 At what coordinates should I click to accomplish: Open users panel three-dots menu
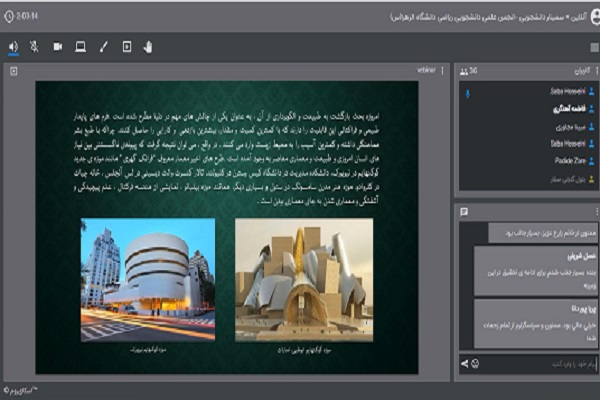597,71
